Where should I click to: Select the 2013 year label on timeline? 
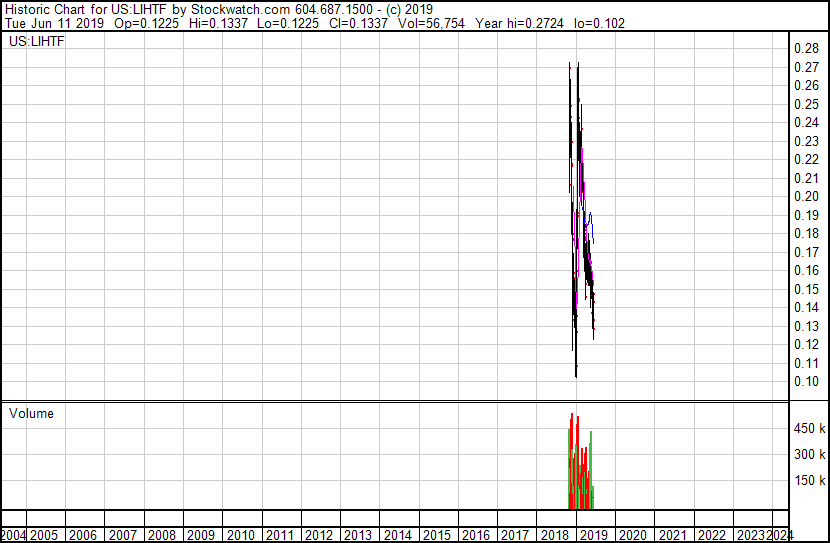coord(358,535)
